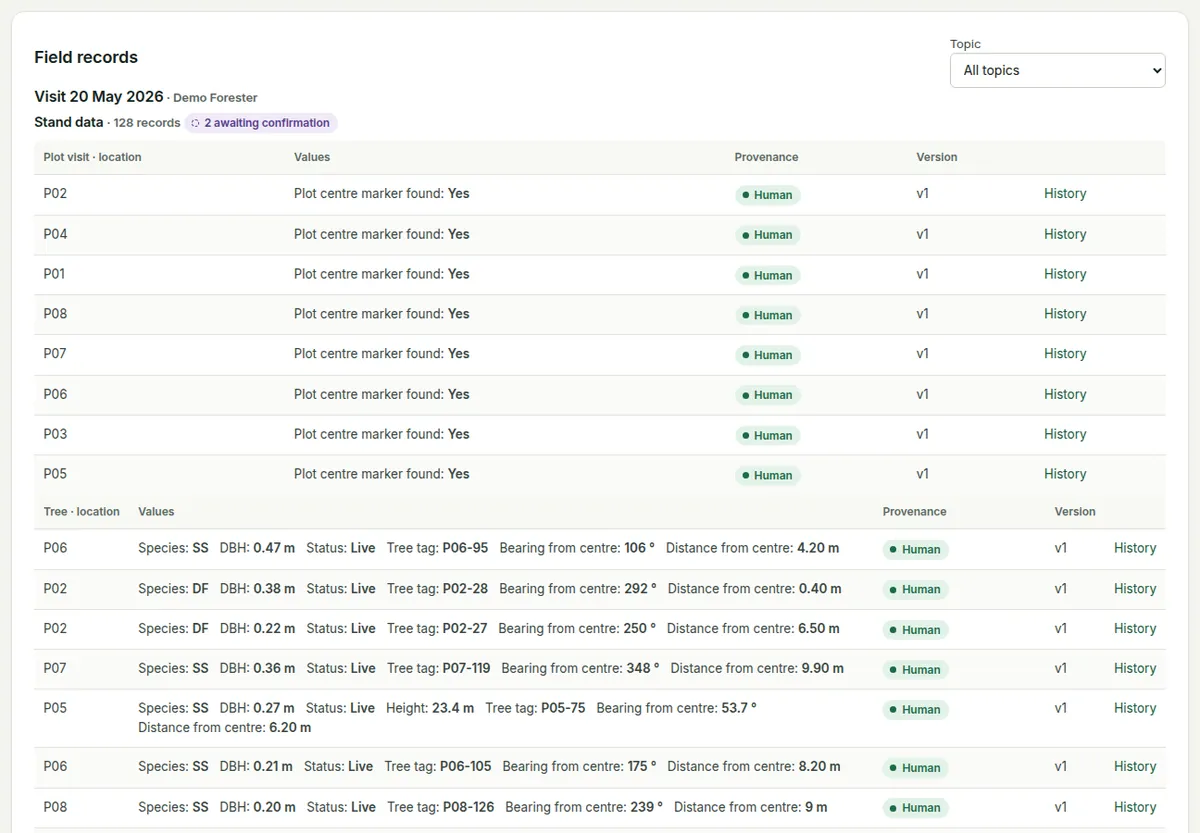Open History for tree tagged P05-75
The width and height of the screenshot is (1200, 833).
pyautogui.click(x=1135, y=708)
